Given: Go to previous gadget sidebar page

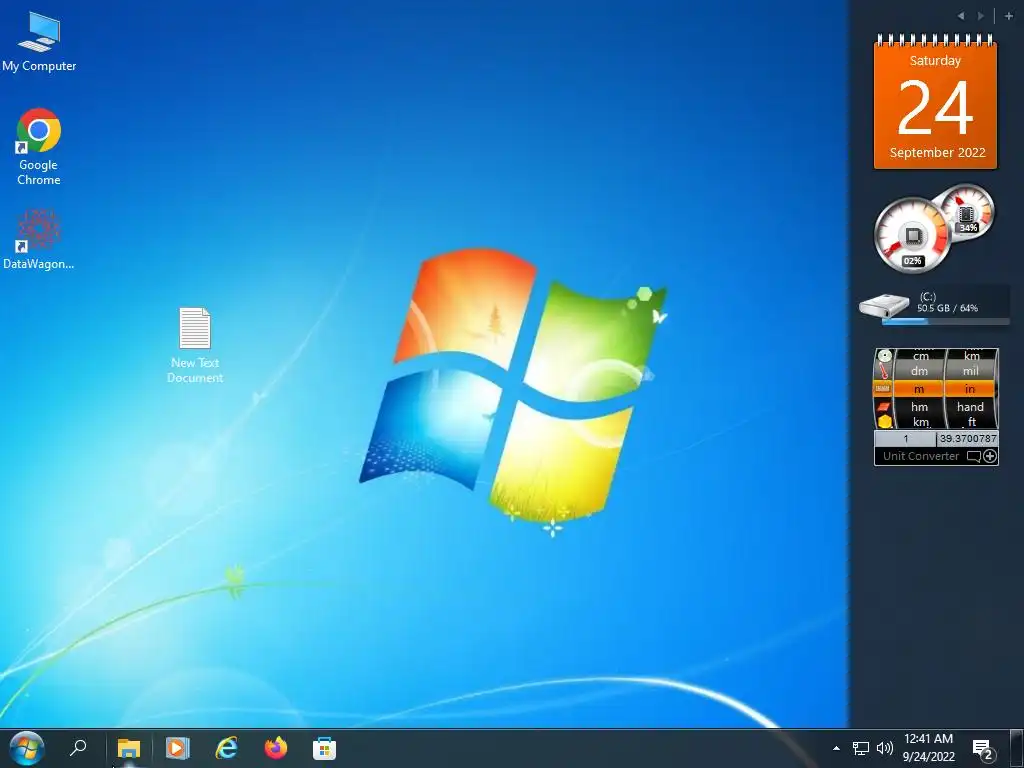Looking at the screenshot, I should (x=961, y=16).
